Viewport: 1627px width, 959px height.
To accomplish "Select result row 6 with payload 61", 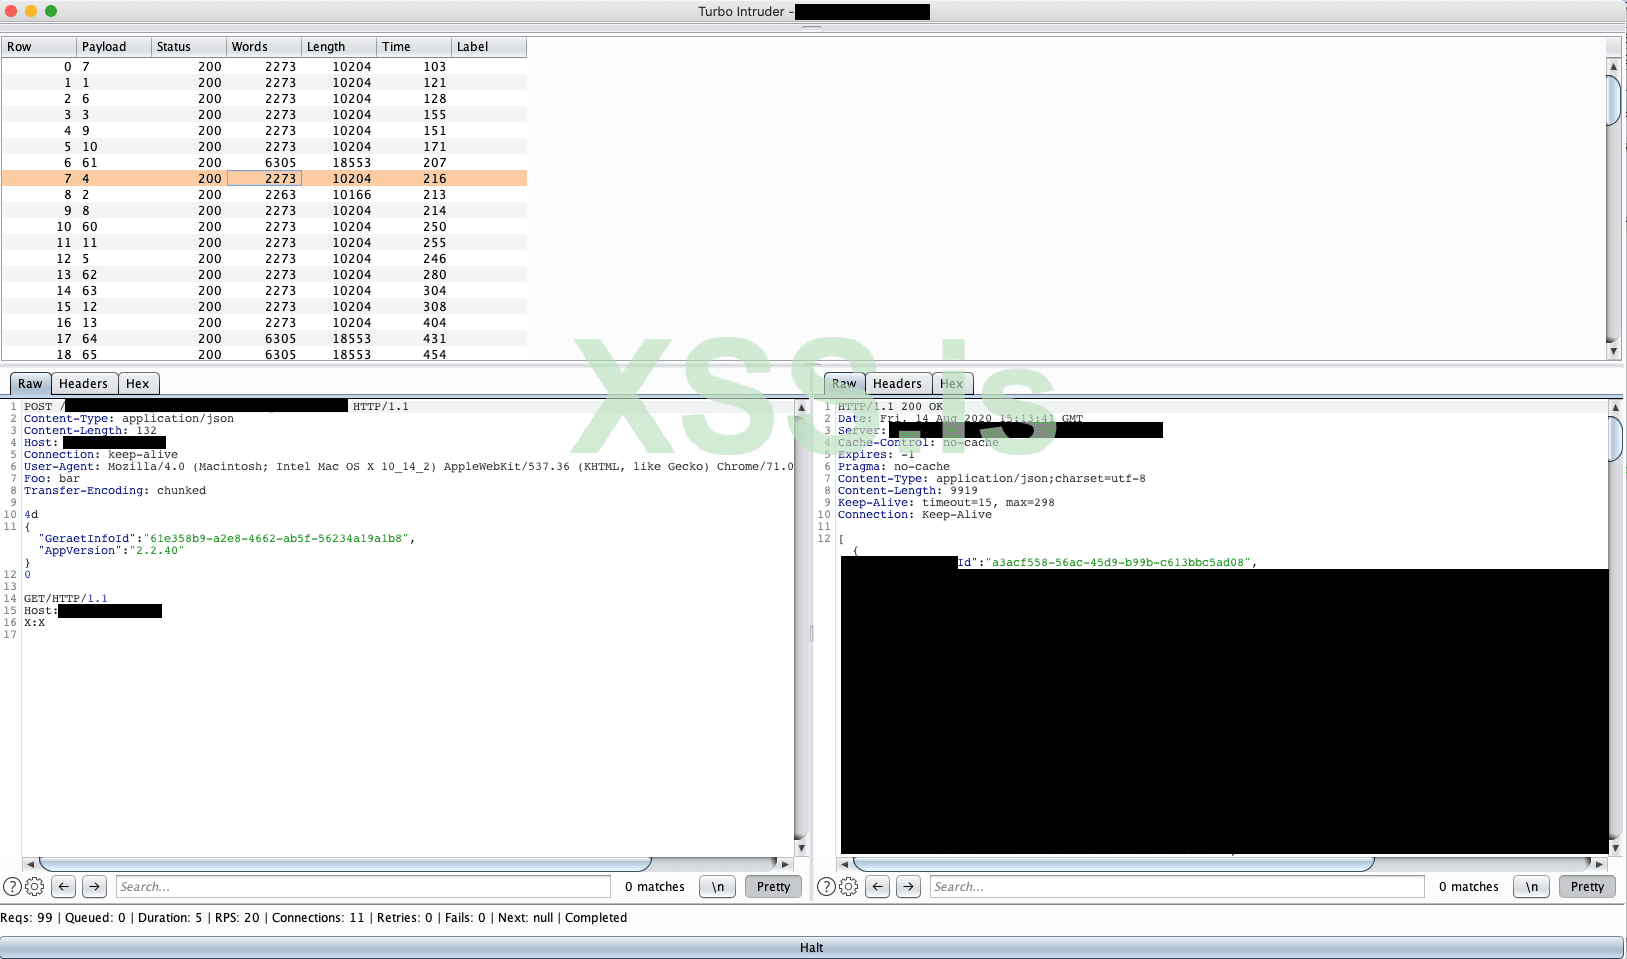I will tap(264, 163).
